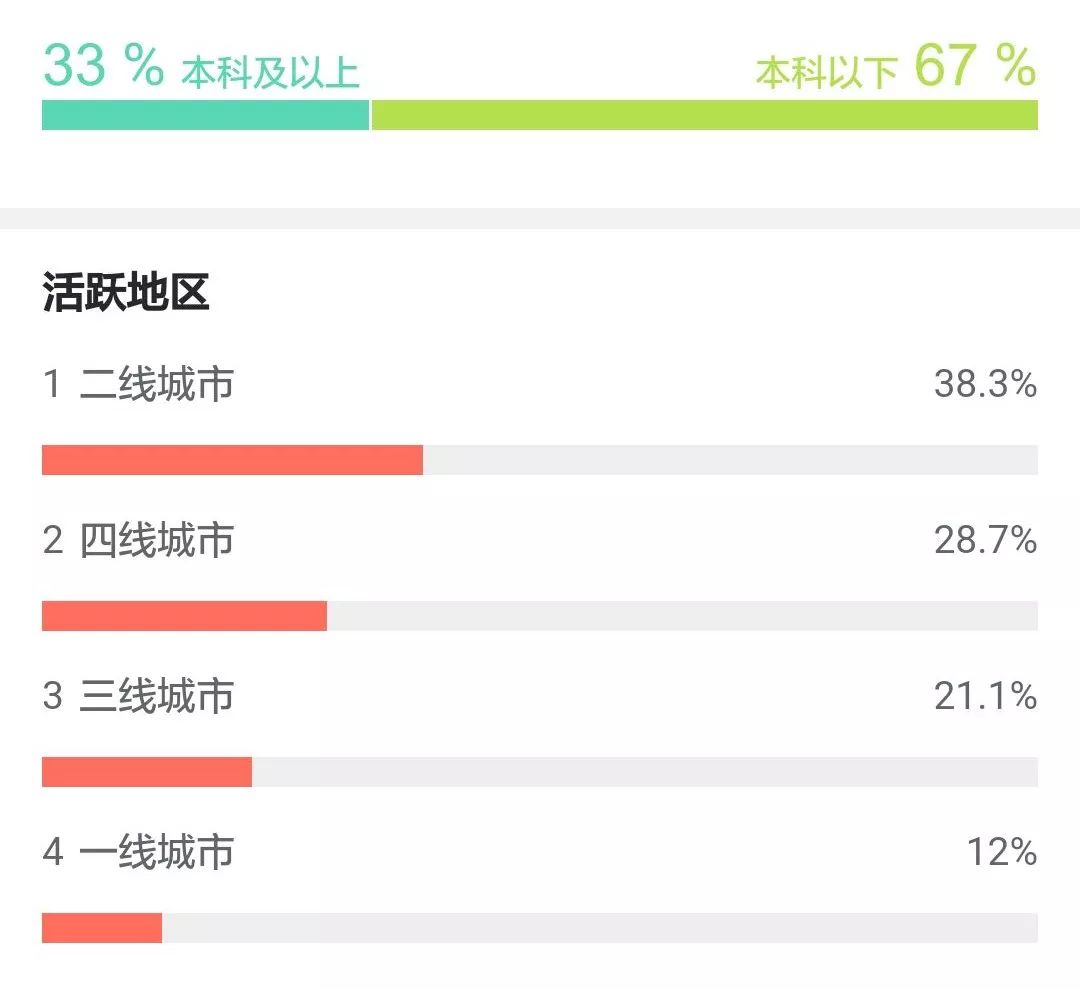Viewport: 1080px width, 989px height.
Task: Click the gray divider above 活跃地区
Action: (540, 218)
